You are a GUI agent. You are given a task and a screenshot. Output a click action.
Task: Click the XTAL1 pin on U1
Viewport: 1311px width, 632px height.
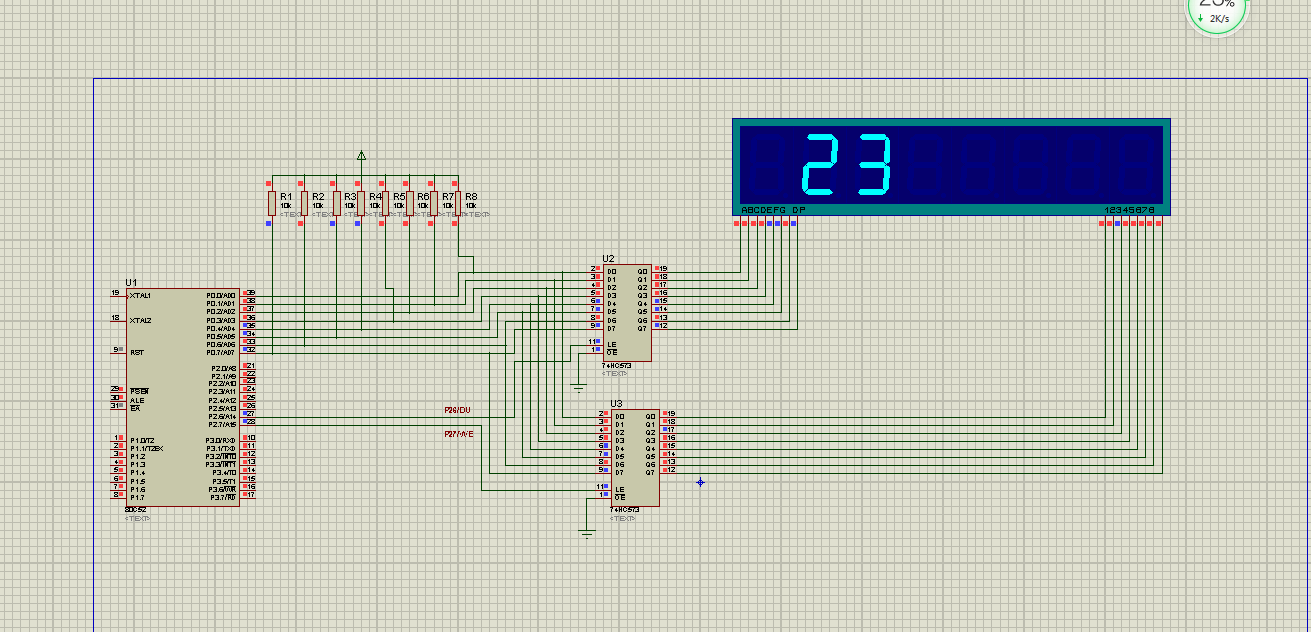(140, 295)
